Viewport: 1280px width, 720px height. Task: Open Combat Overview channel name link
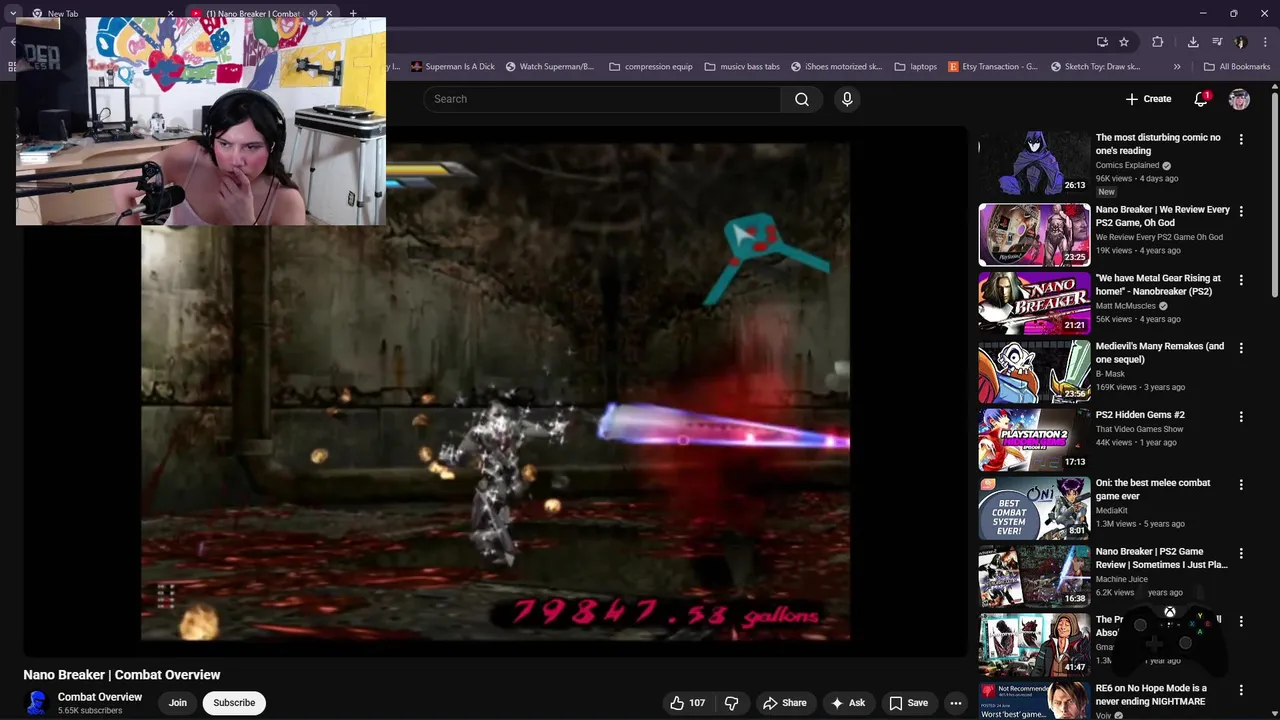coord(100,697)
